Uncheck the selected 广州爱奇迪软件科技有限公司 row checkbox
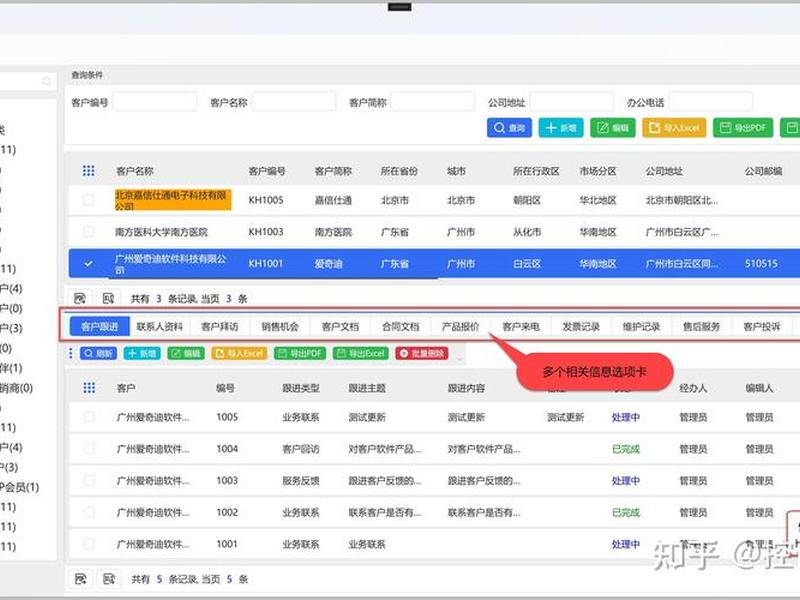This screenshot has height=600, width=800. point(89,263)
